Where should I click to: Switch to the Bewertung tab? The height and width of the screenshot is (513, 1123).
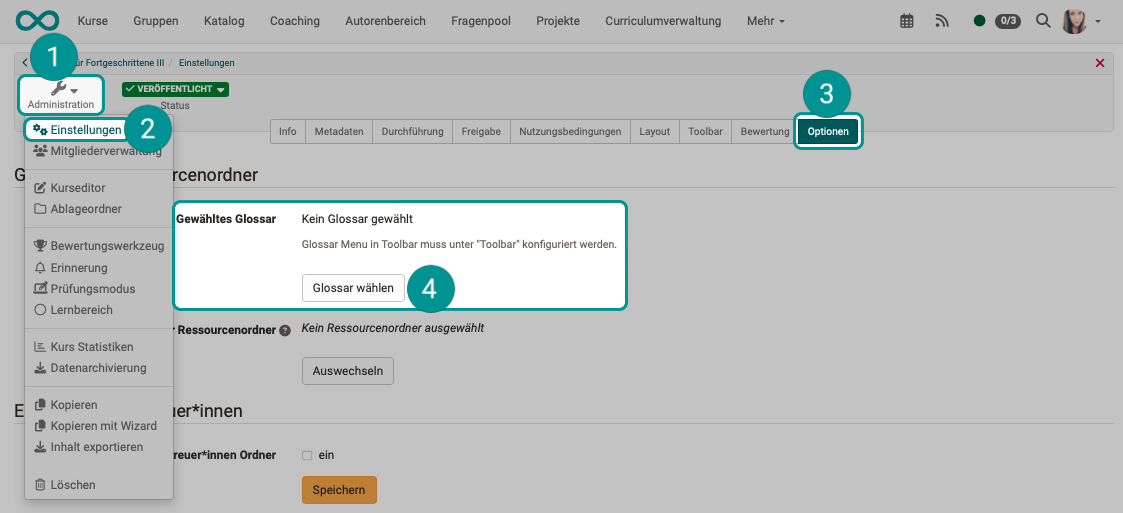pos(764,132)
